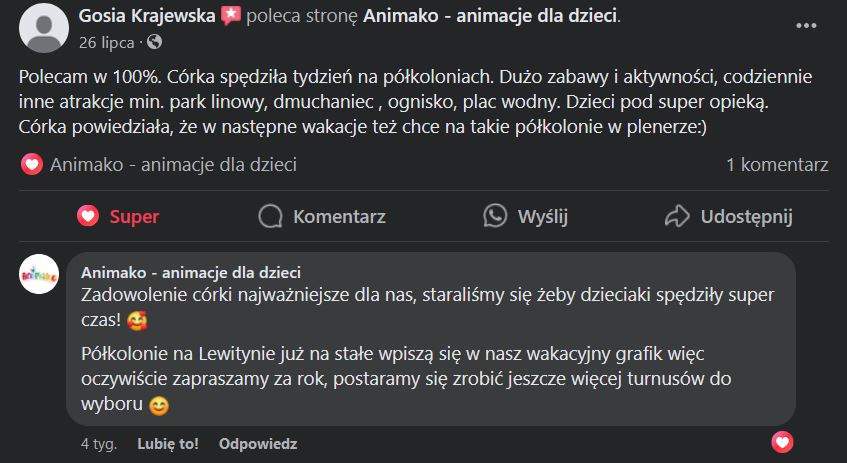This screenshot has height=463, width=847.
Task: Send the post via the WhatsApp Wyślij button
Action: pyautogui.click(x=525, y=216)
